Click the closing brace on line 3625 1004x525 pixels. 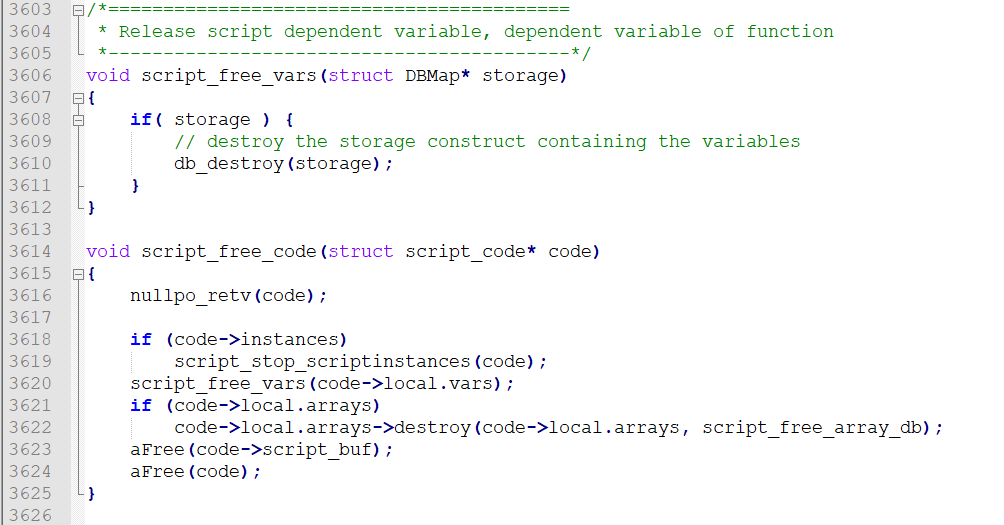coord(92,494)
